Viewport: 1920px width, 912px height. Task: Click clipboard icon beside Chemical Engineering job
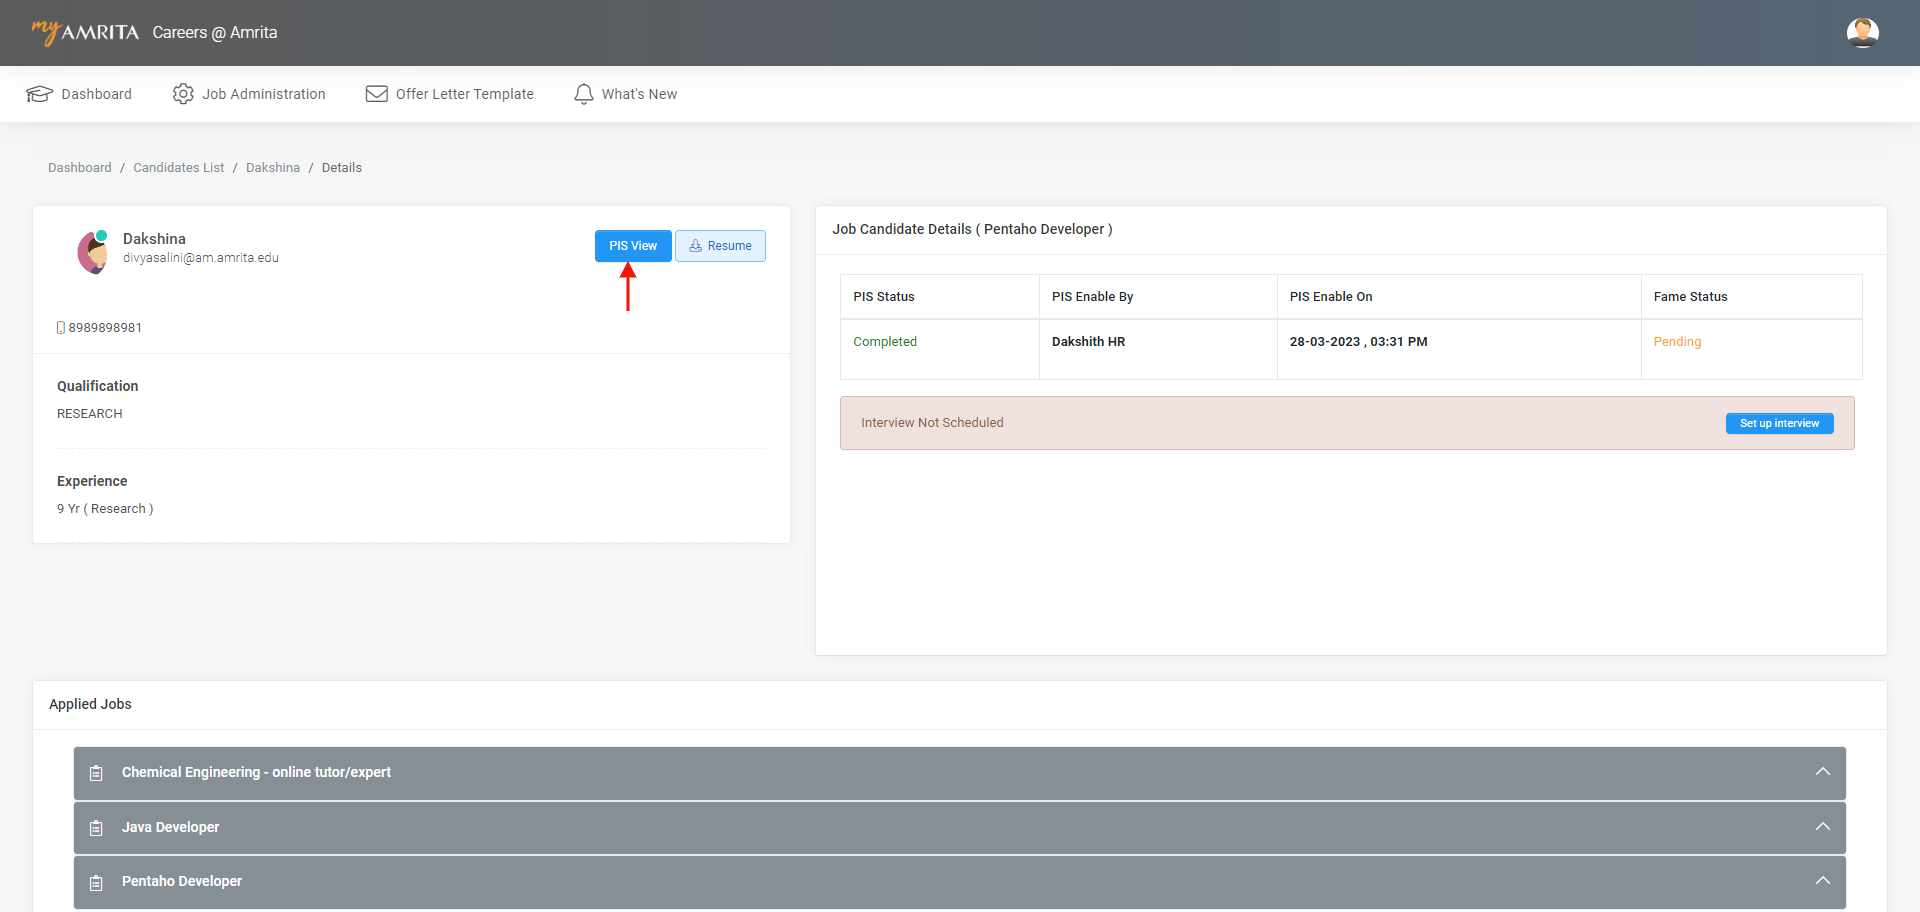[96, 773]
